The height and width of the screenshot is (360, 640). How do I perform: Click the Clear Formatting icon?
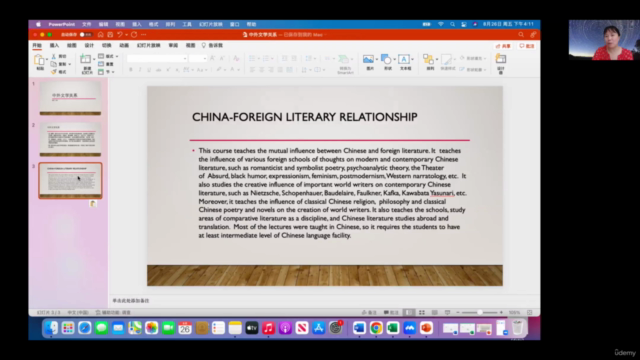236,58
